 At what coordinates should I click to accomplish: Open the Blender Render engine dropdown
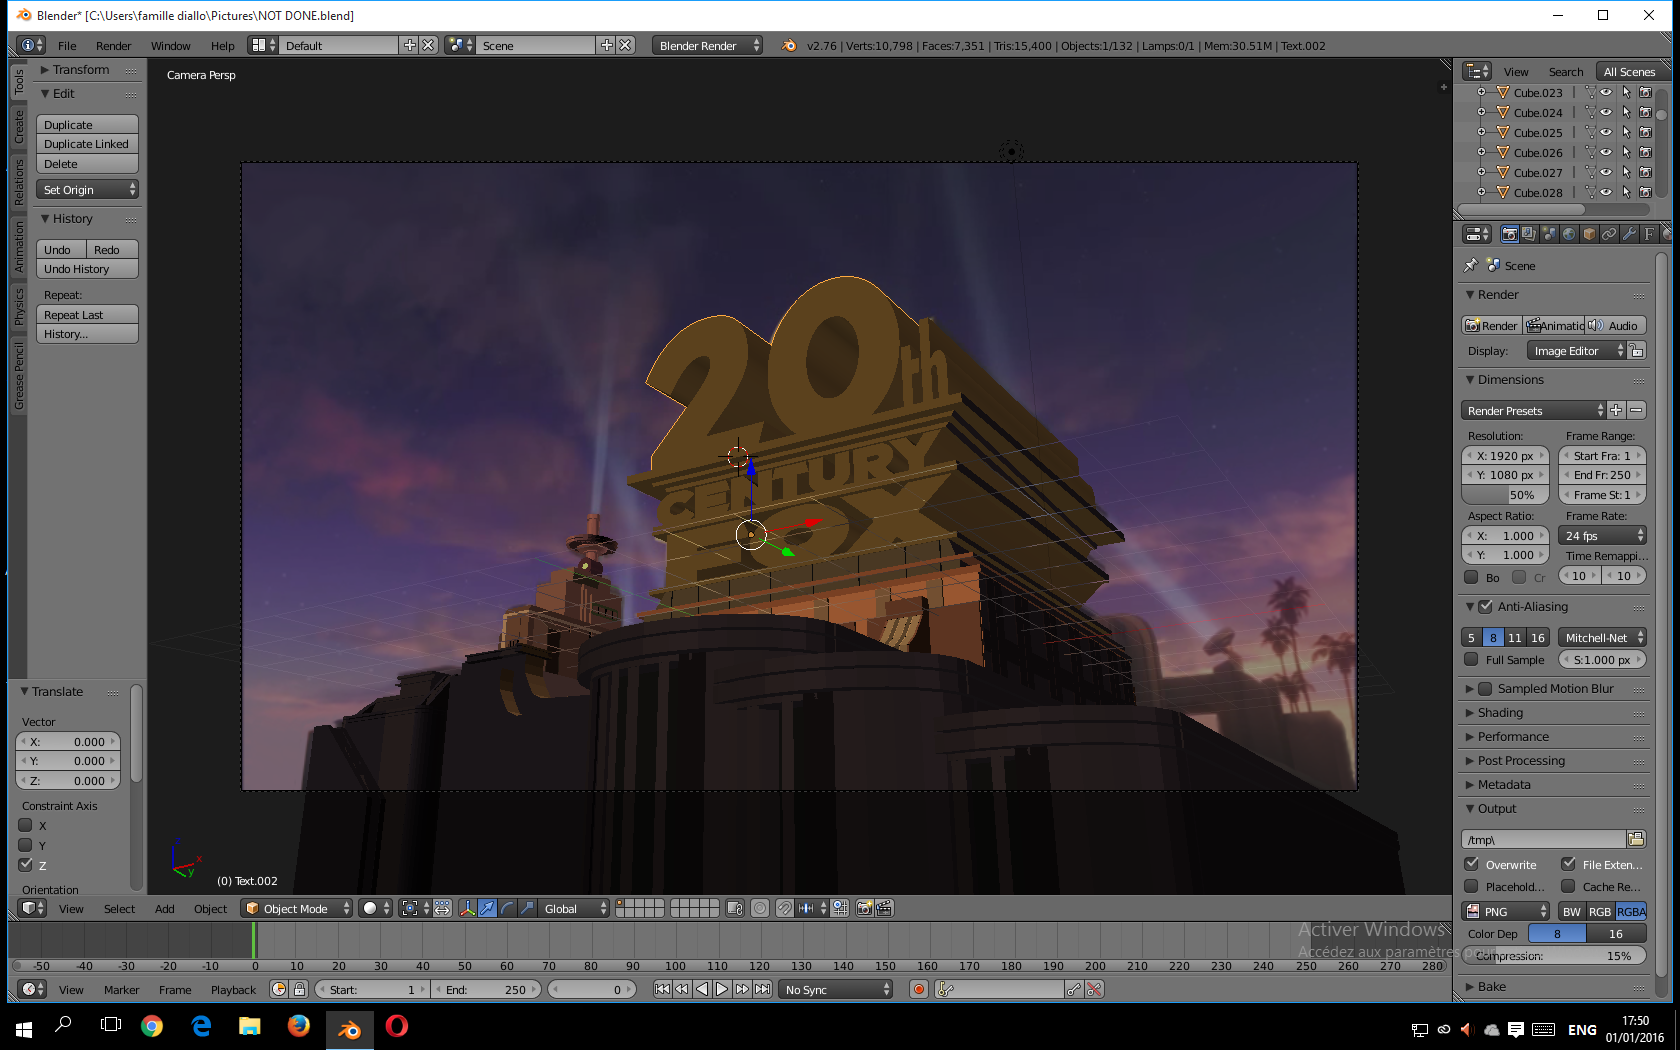706,45
